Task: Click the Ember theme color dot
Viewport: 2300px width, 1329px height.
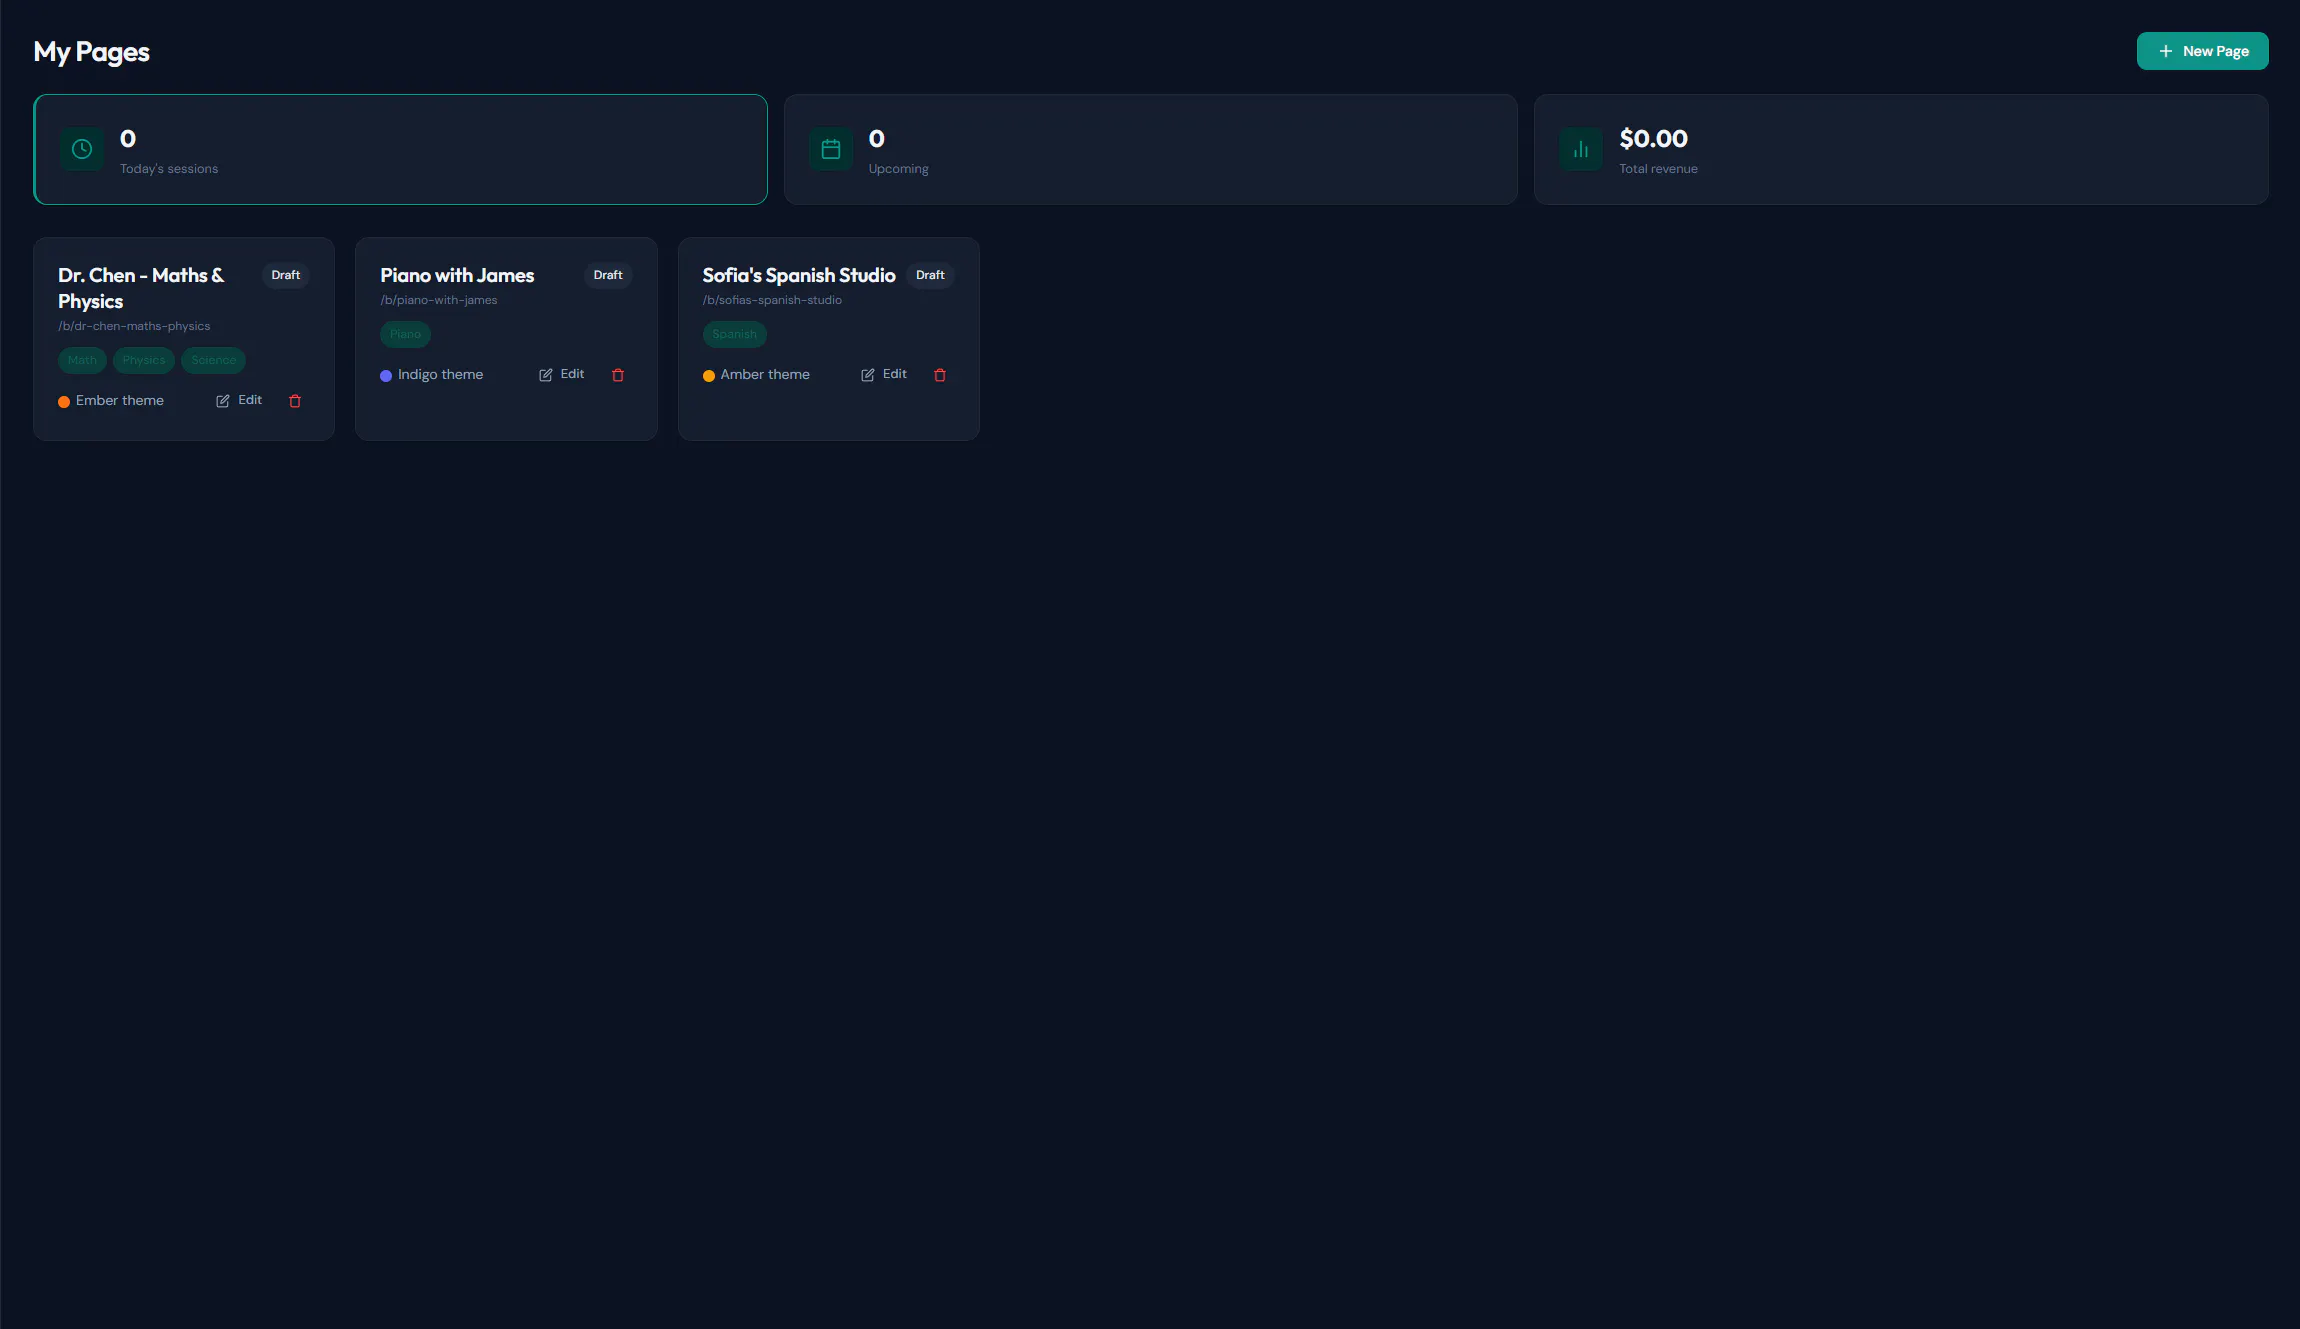Action: tap(64, 401)
